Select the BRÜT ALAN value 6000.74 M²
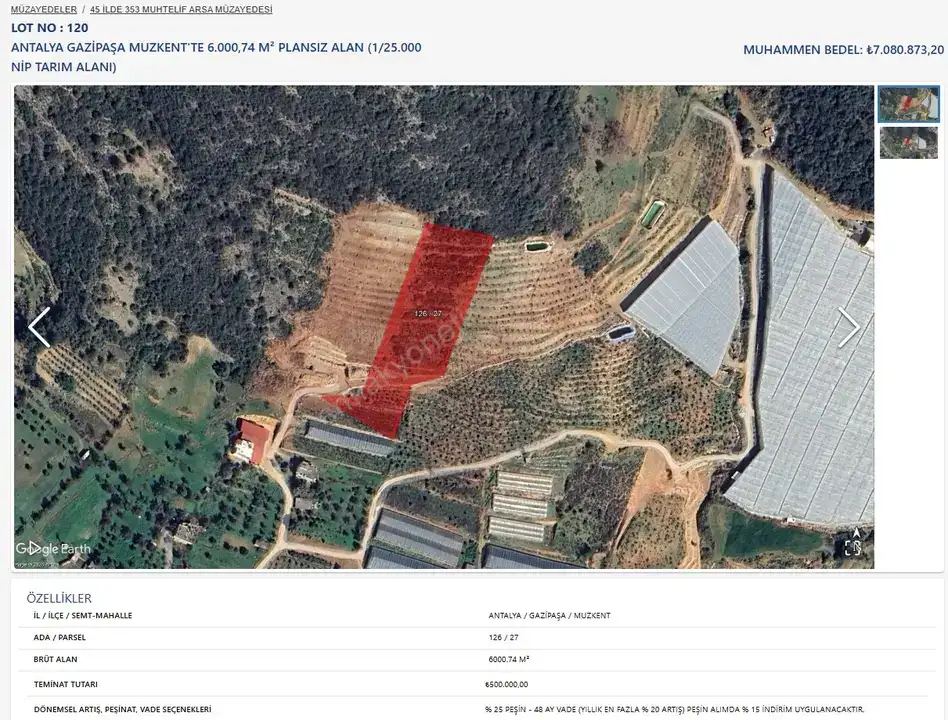 [x=509, y=659]
